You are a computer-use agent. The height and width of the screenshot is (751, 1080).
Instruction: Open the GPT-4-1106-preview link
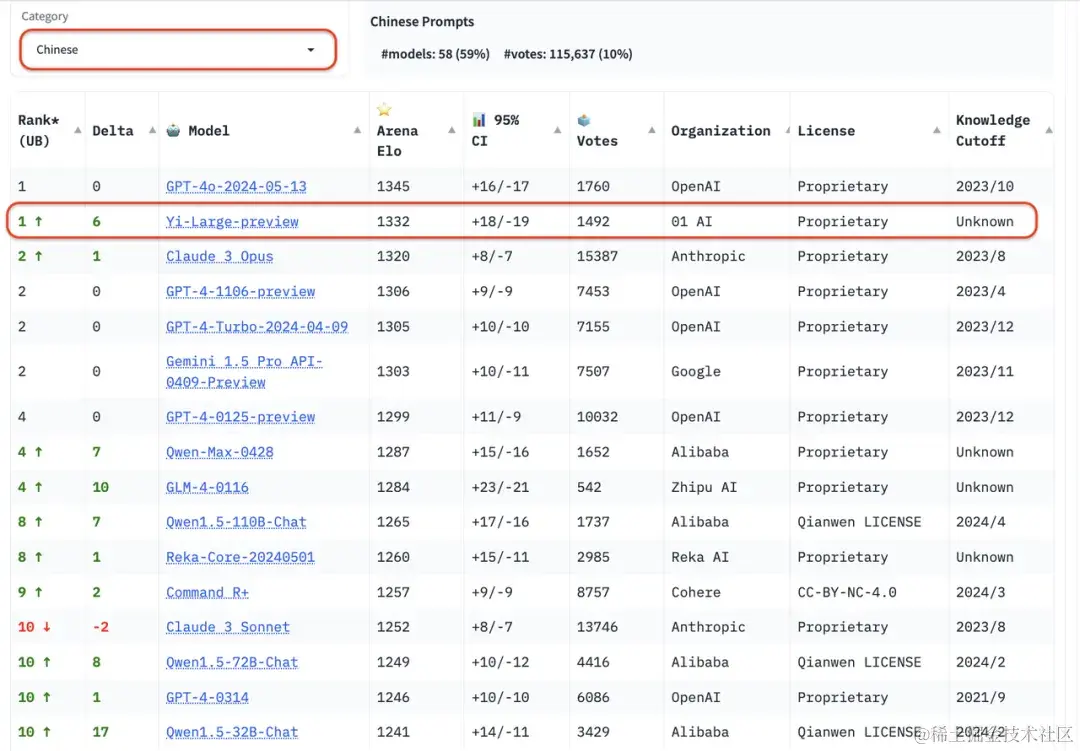coord(240,291)
